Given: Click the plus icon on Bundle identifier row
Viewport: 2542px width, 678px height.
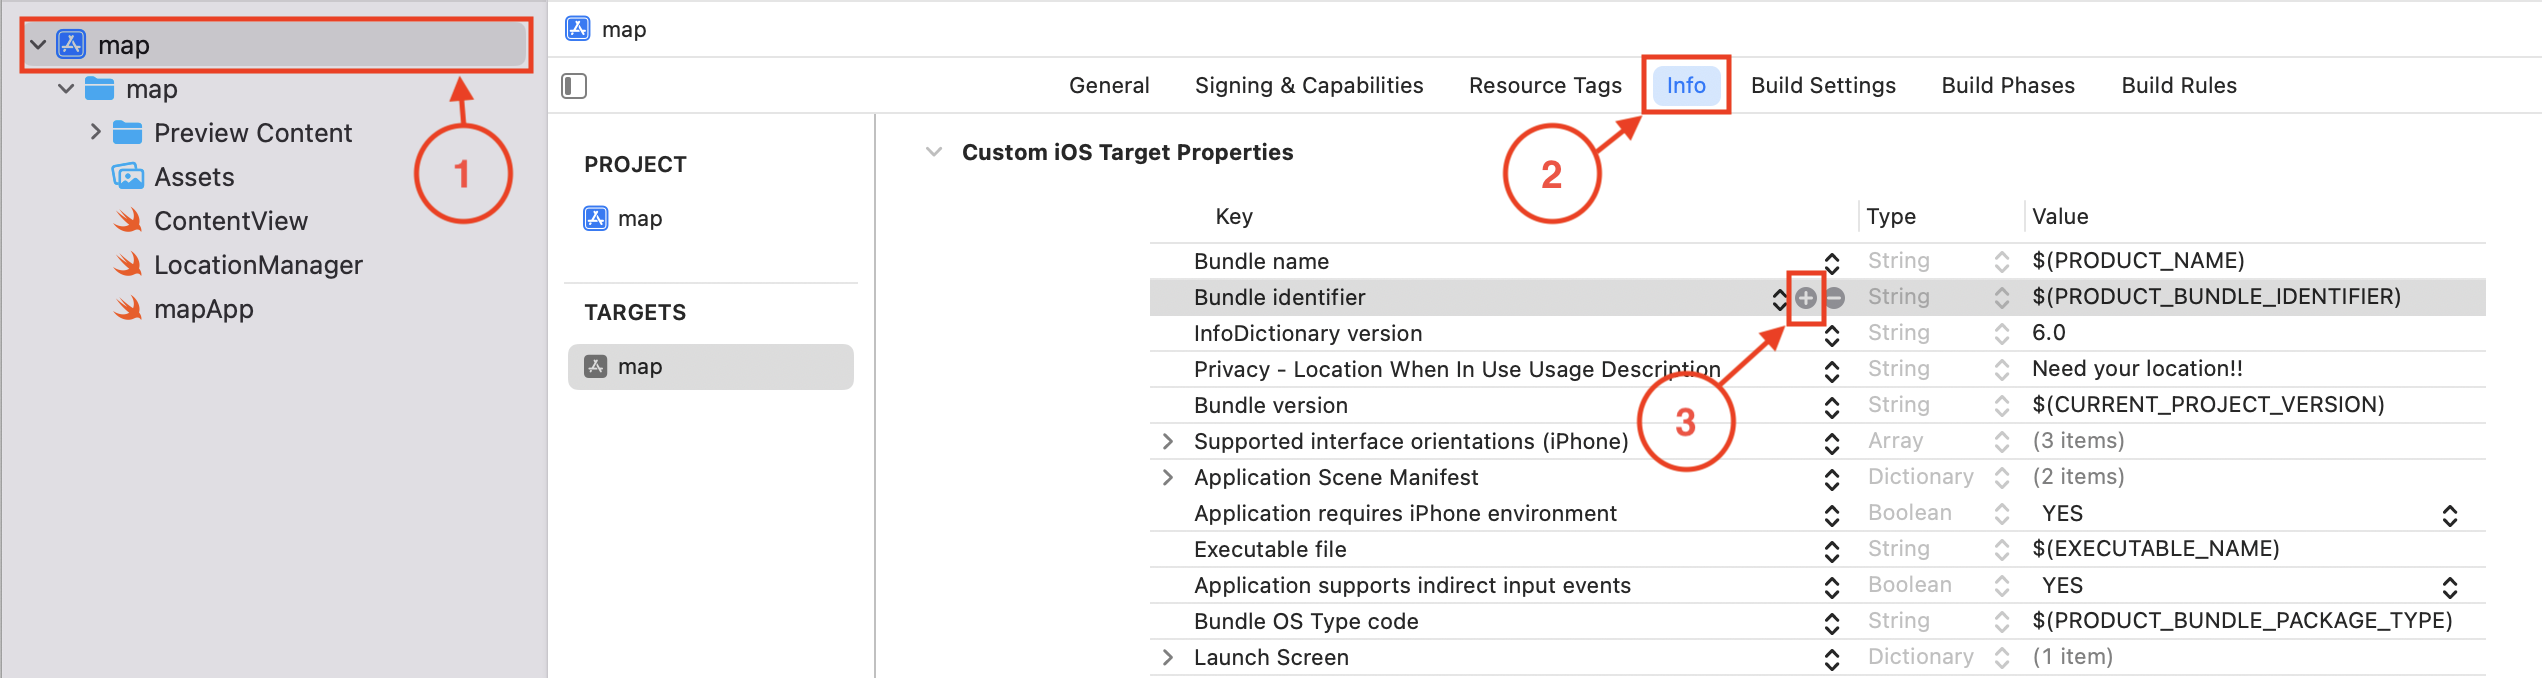Looking at the screenshot, I should (x=1805, y=297).
